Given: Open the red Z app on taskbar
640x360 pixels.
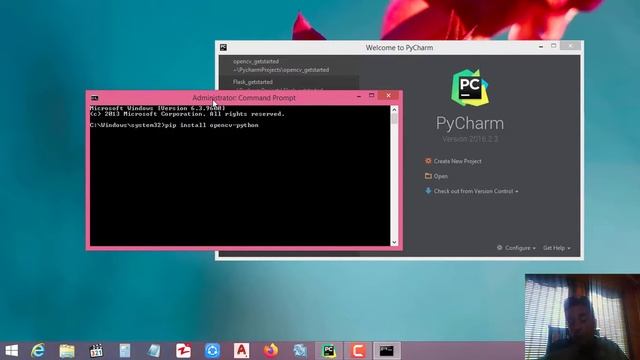Looking at the screenshot, I should pos(183,351).
